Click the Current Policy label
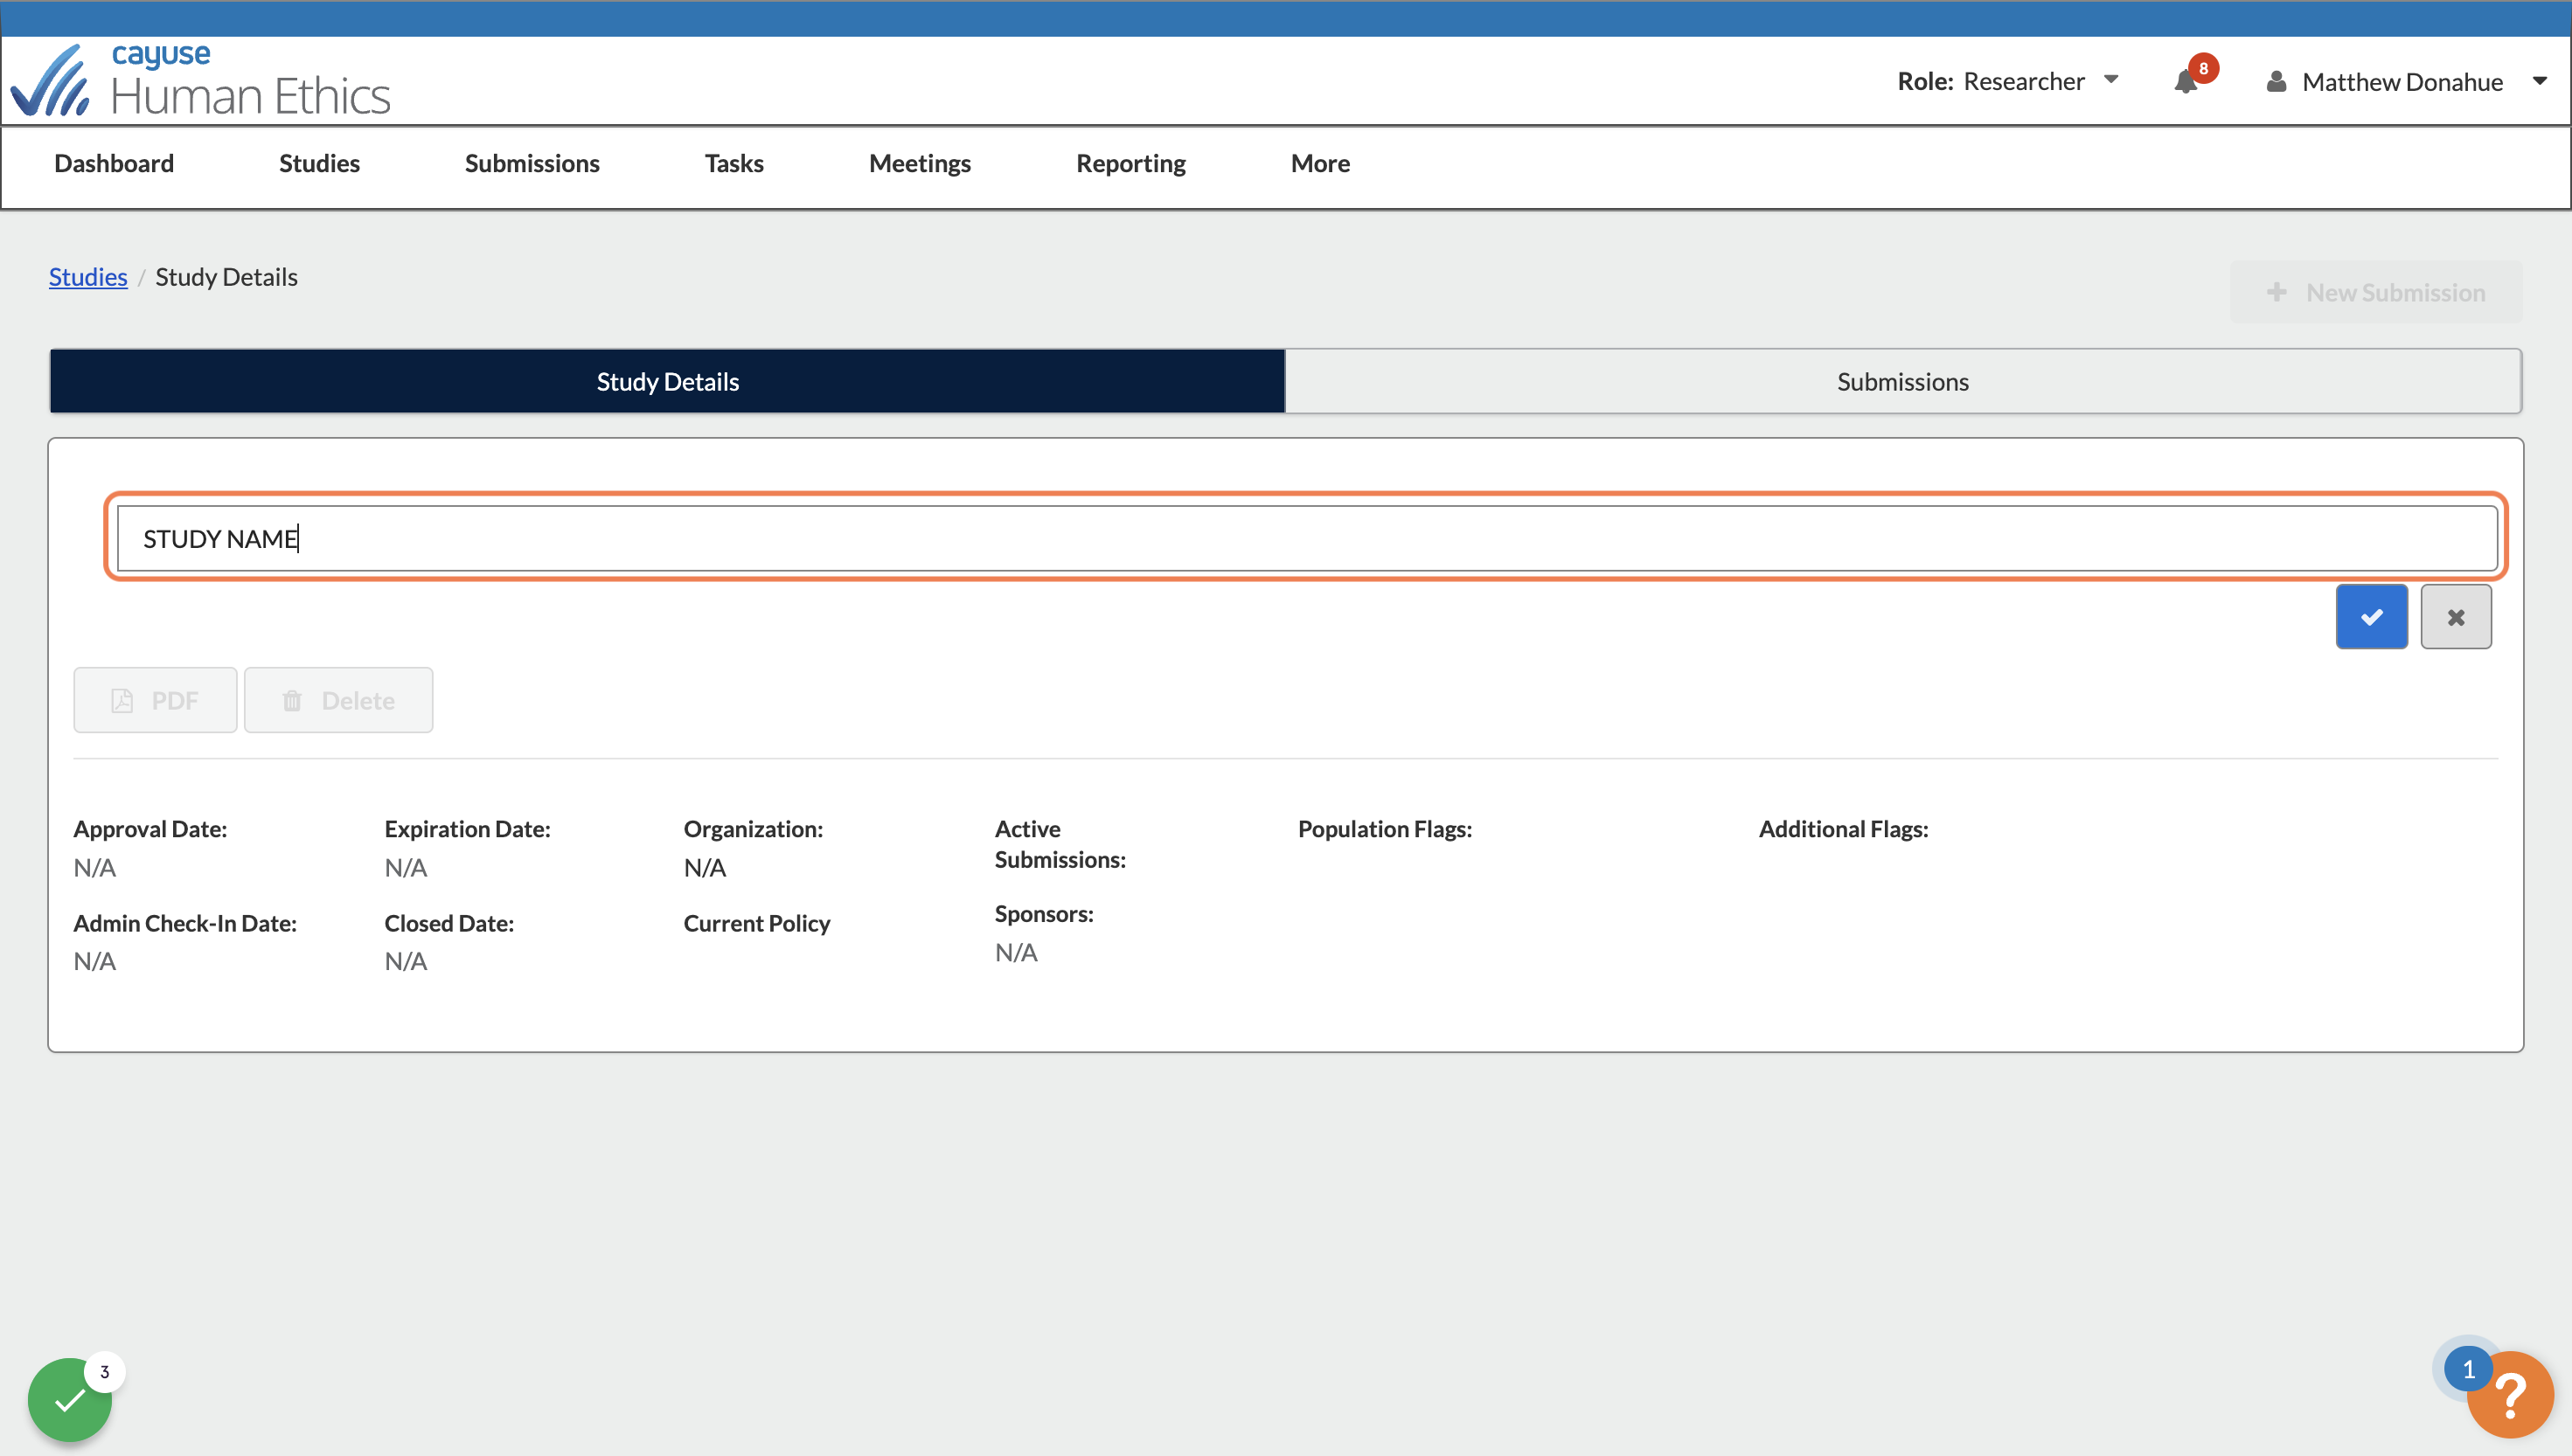Viewport: 2572px width, 1456px height. tap(757, 923)
